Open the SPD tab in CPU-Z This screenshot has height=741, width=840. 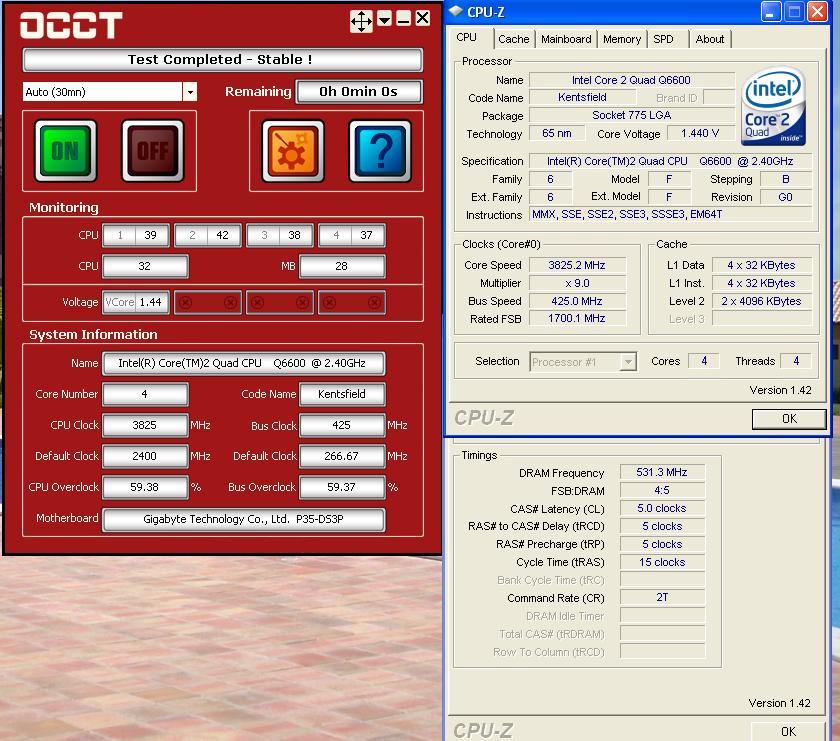[663, 39]
